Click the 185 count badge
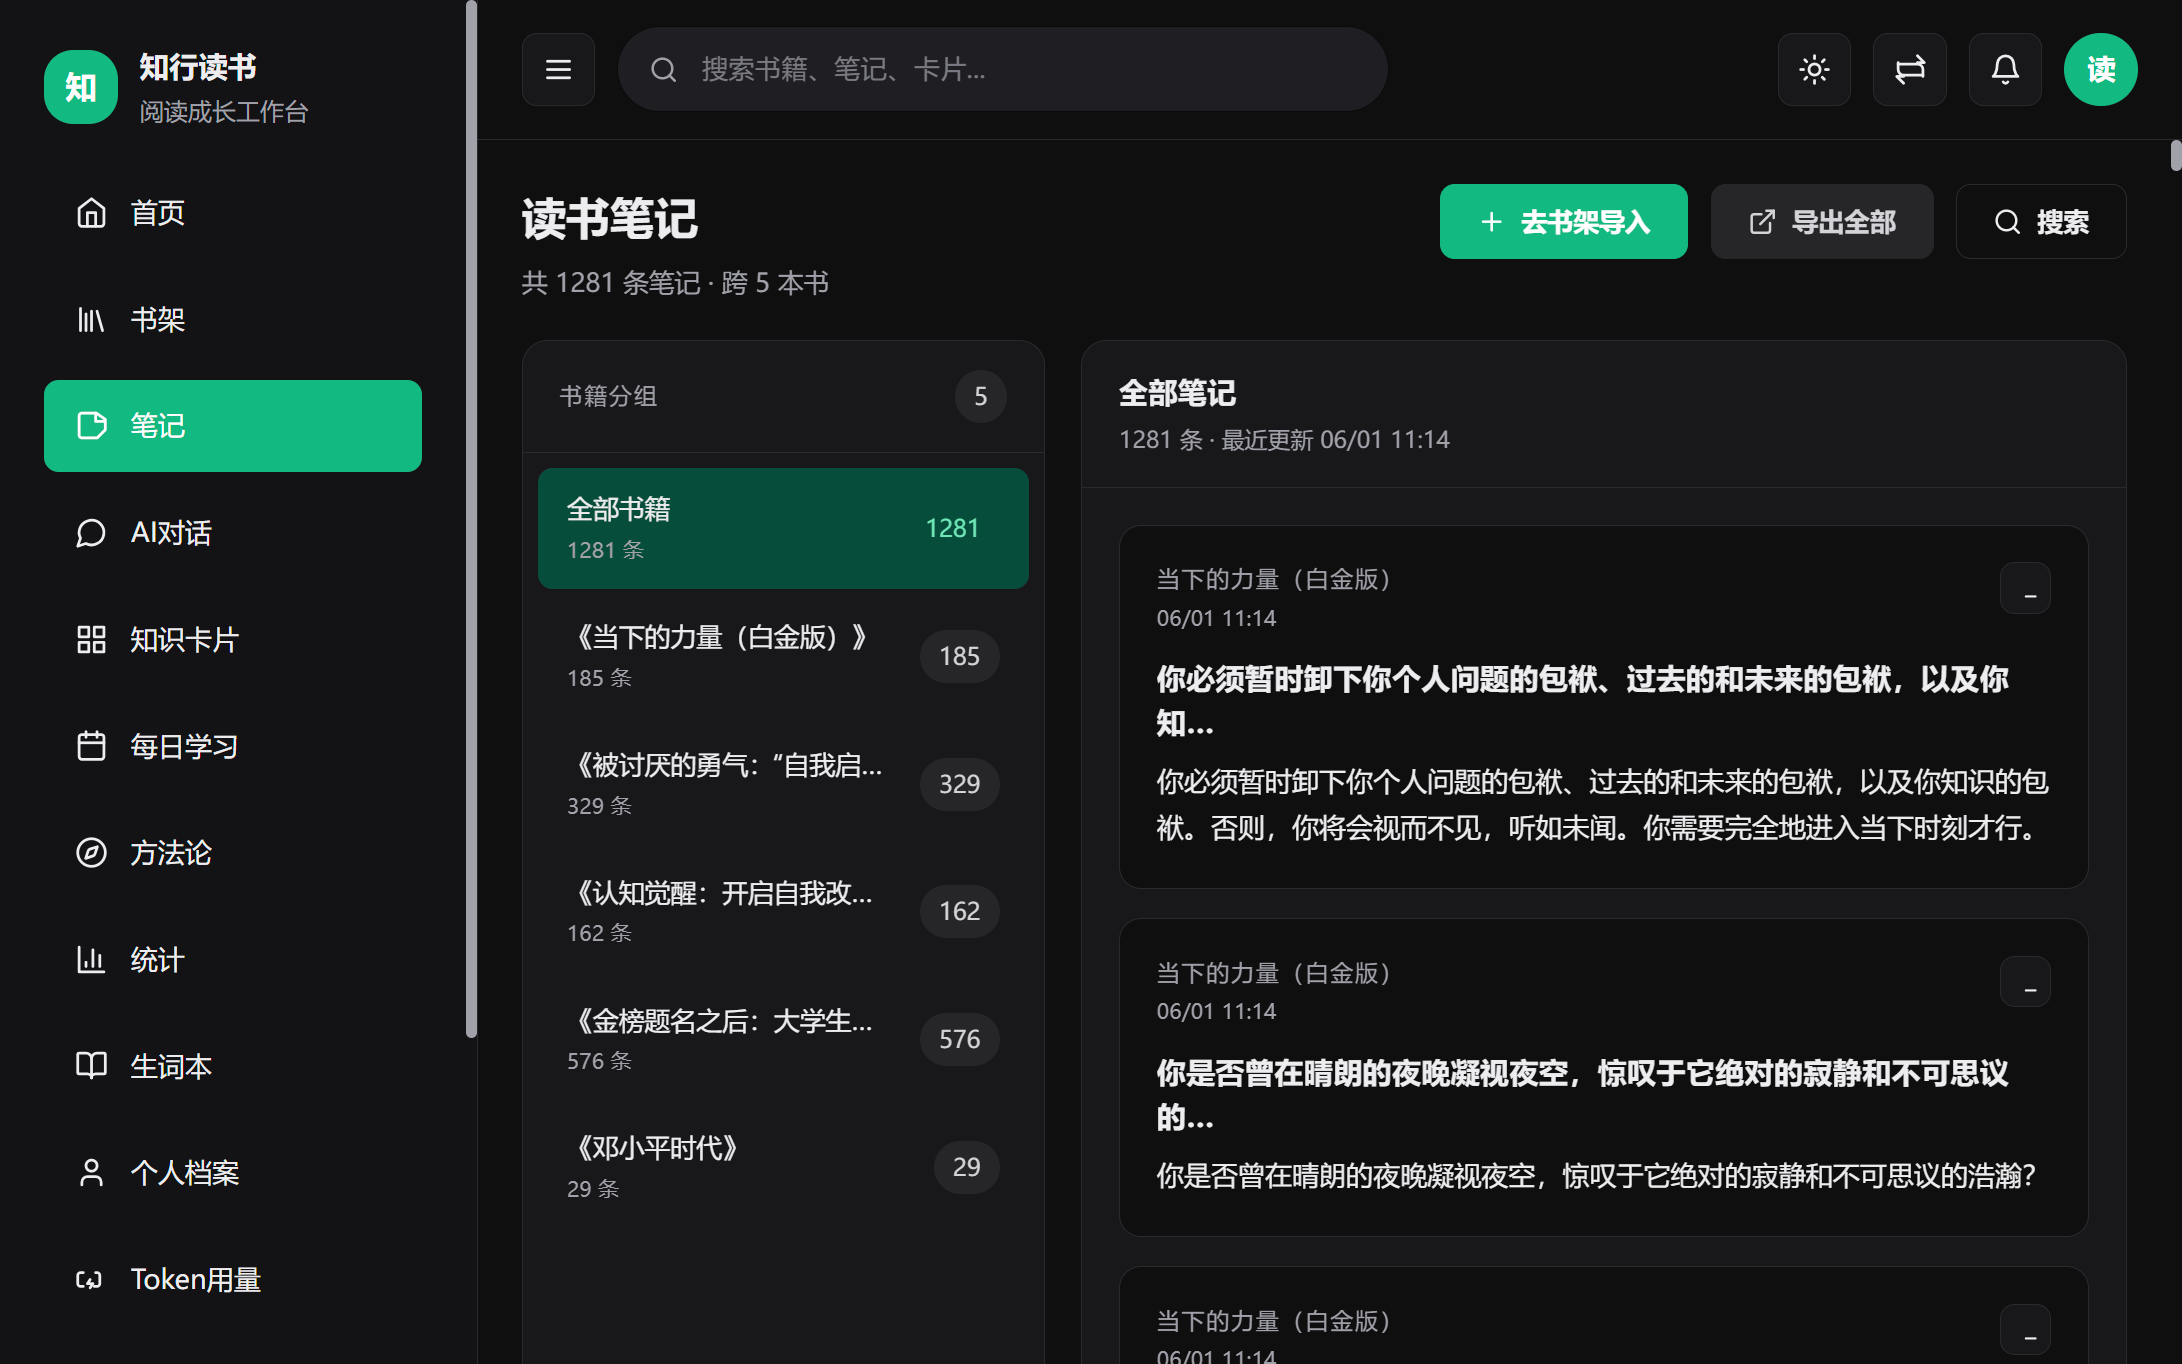The height and width of the screenshot is (1364, 2182). (x=959, y=656)
